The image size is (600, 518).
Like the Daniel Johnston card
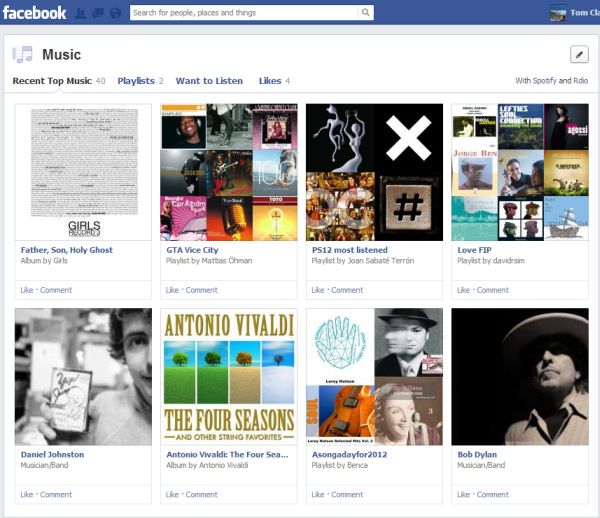click(x=27, y=495)
